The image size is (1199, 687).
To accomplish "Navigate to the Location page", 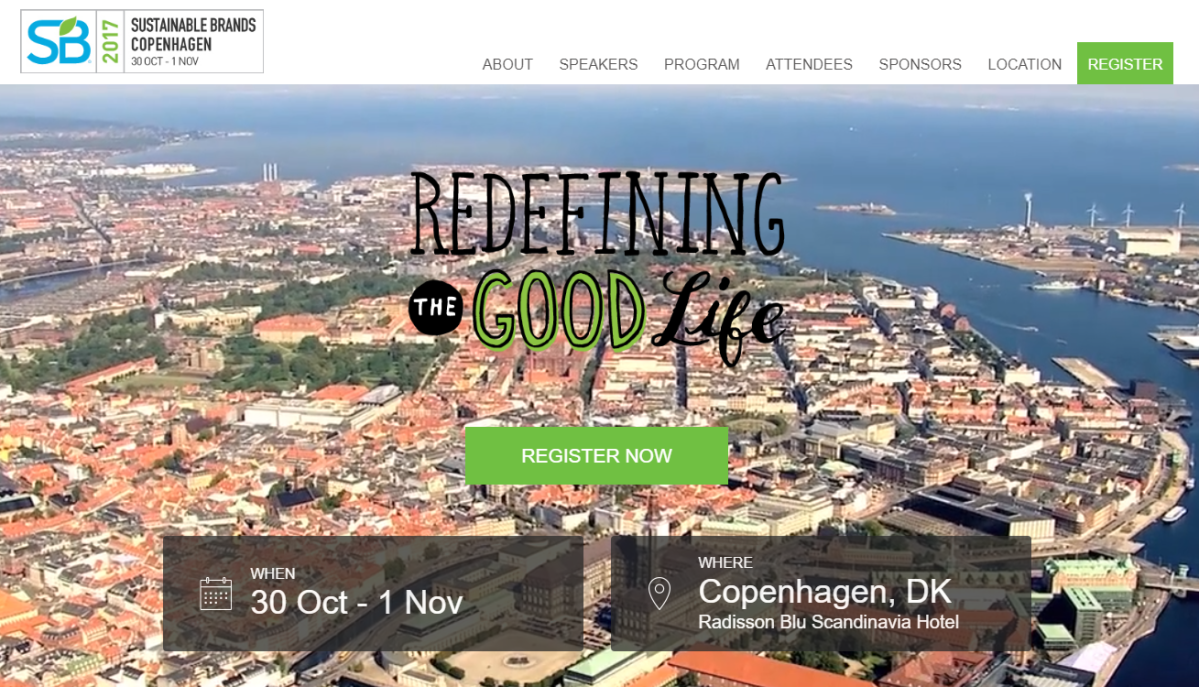I will click(x=1025, y=64).
